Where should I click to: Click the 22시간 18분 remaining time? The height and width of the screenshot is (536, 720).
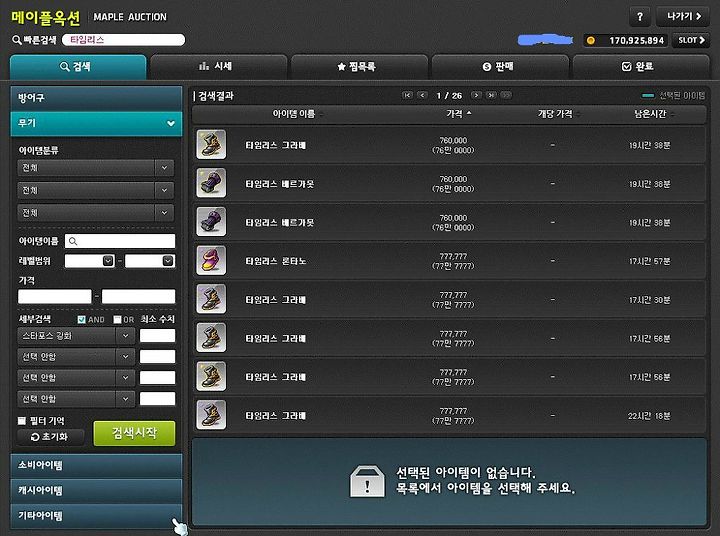[649, 416]
